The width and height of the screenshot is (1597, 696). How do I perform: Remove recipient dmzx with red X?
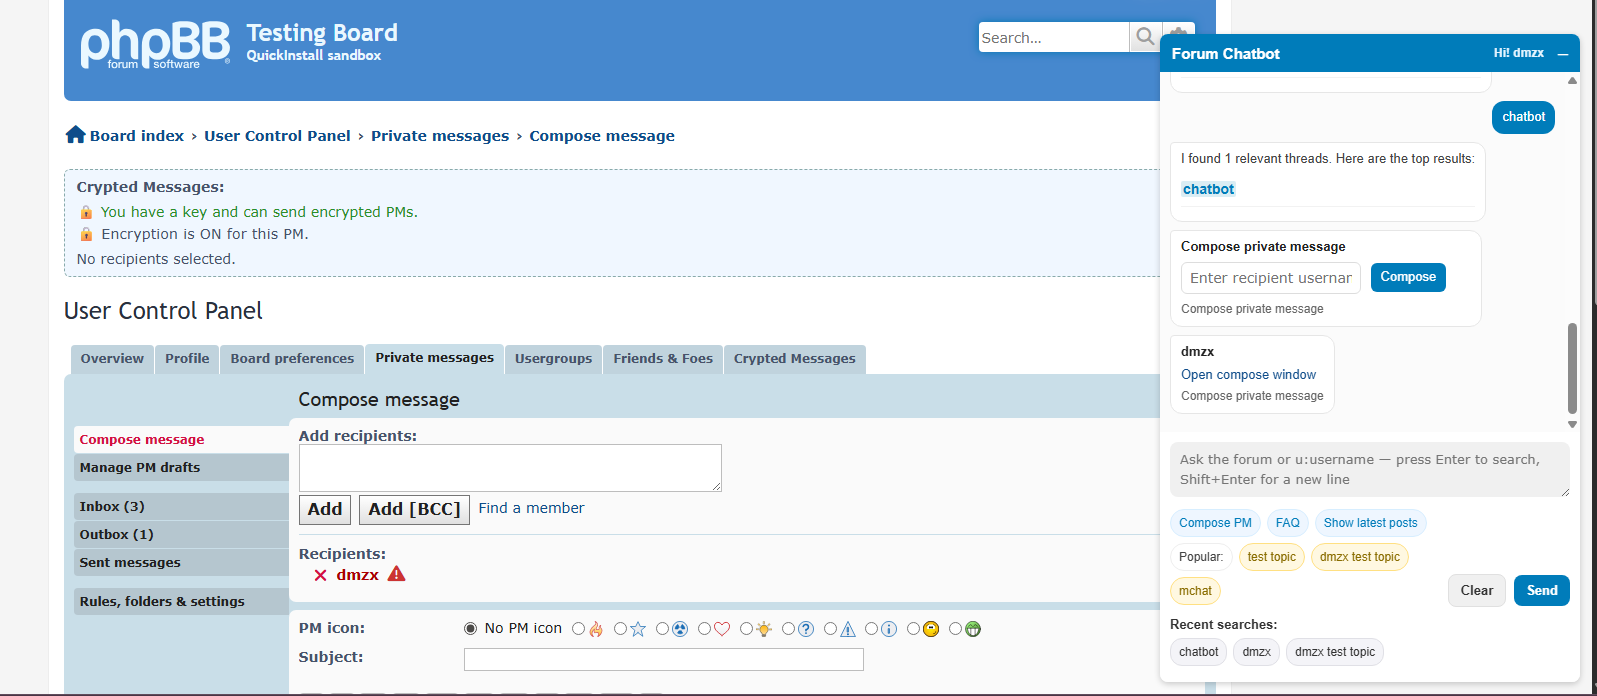point(320,575)
